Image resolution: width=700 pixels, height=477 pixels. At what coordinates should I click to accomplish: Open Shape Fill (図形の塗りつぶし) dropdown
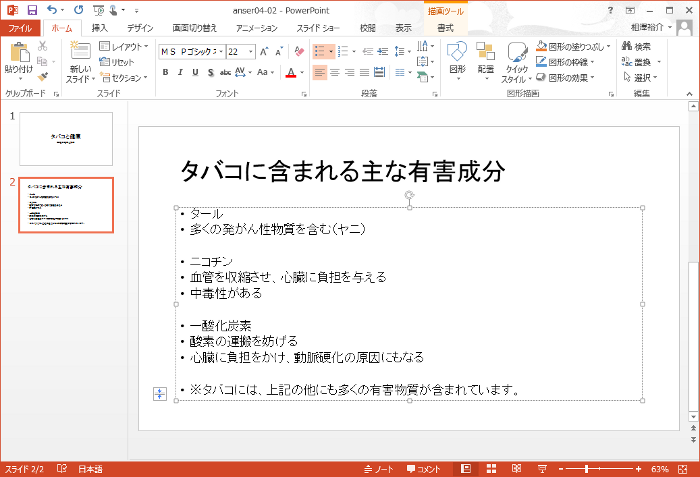(x=573, y=46)
